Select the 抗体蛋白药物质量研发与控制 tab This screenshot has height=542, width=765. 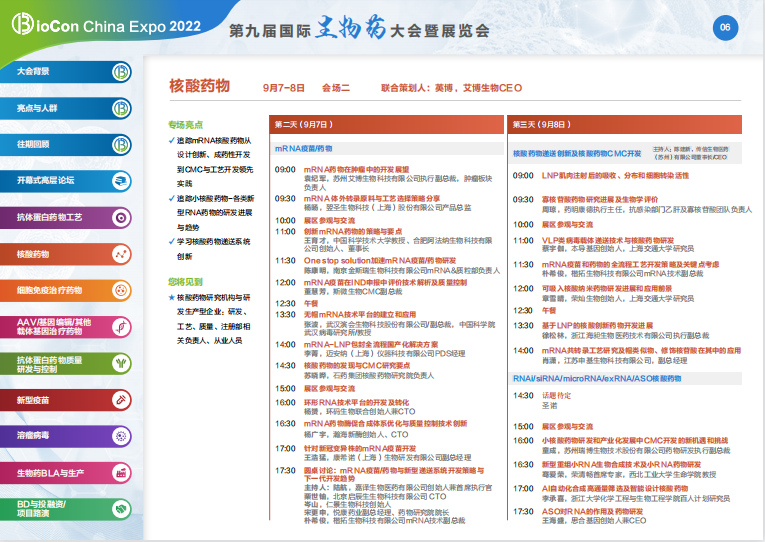(55, 363)
